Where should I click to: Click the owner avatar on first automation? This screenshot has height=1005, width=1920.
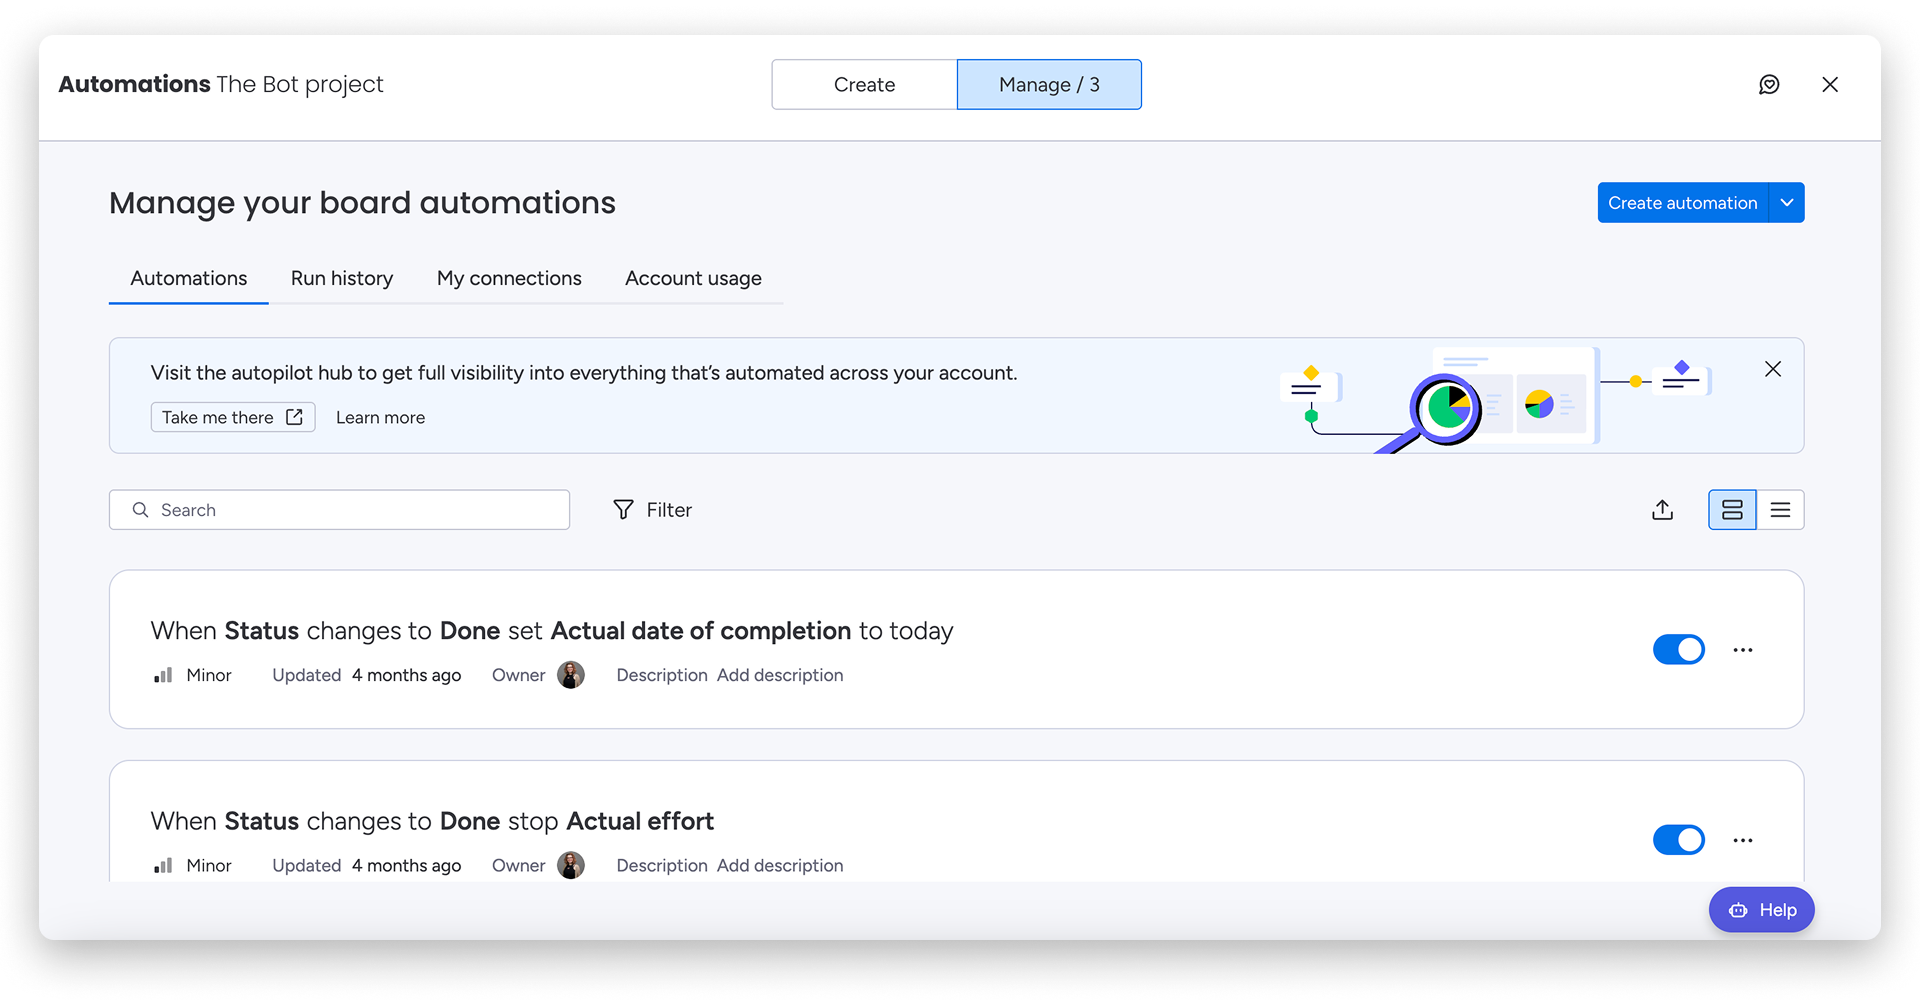pos(571,675)
